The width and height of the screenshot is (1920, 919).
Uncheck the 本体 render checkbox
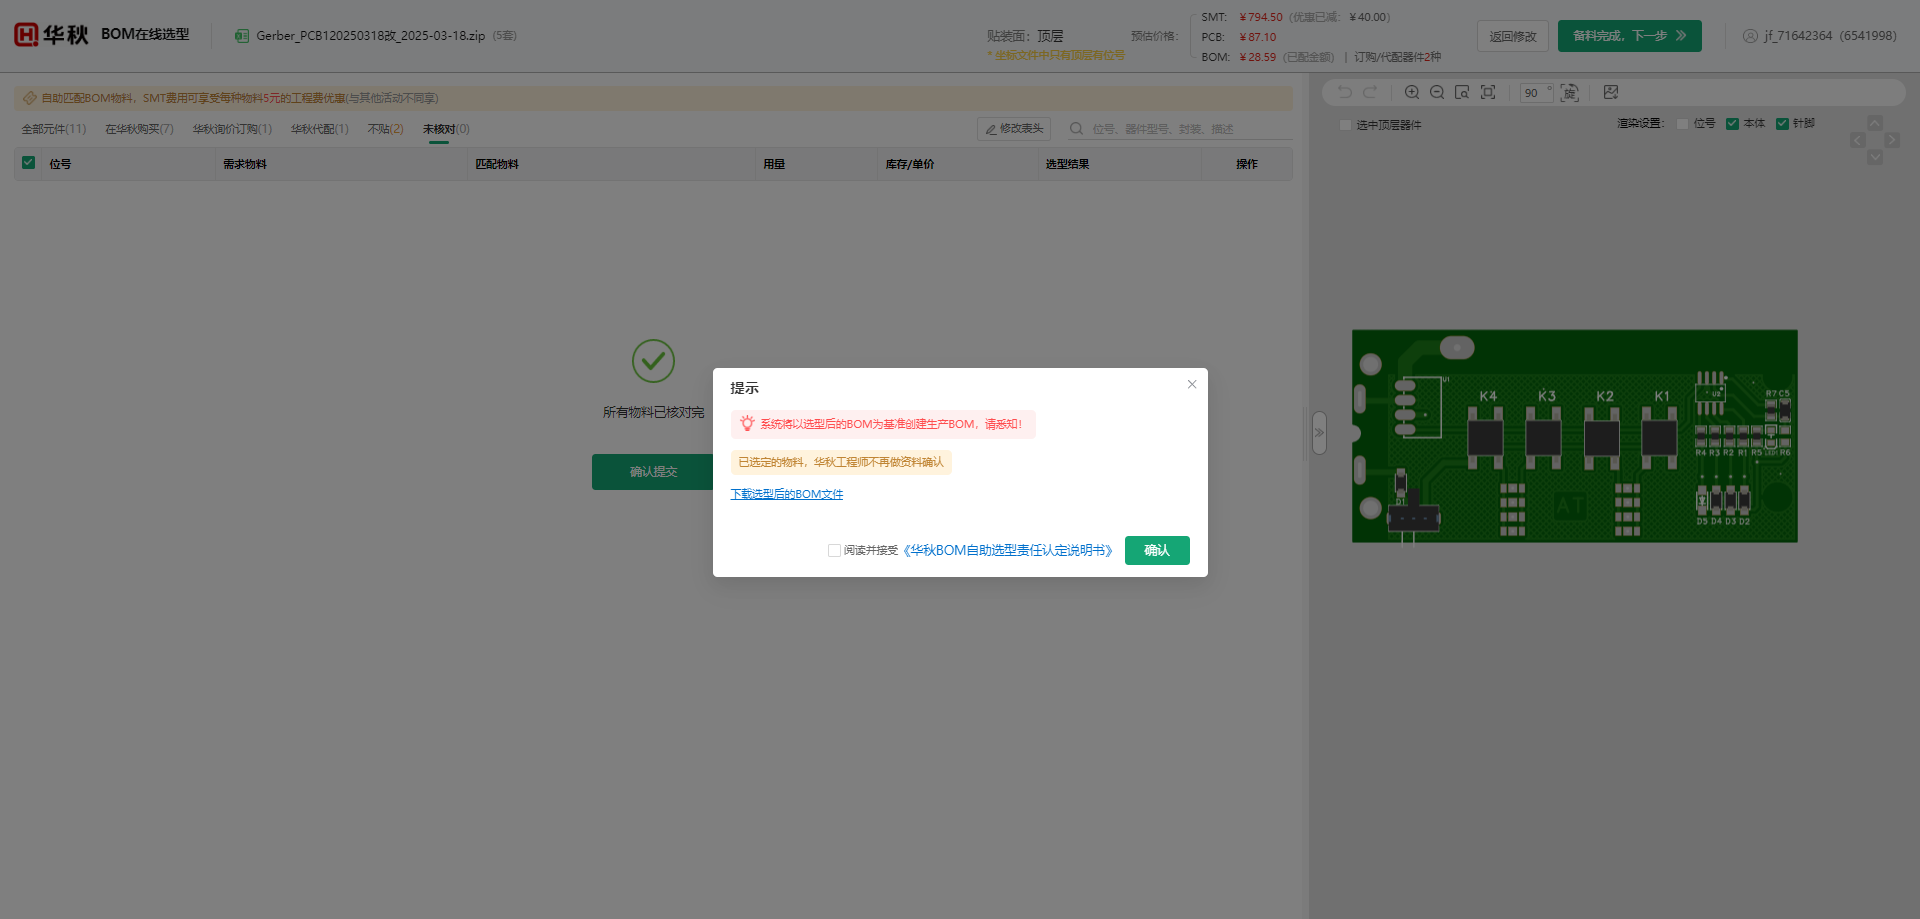[x=1732, y=124]
